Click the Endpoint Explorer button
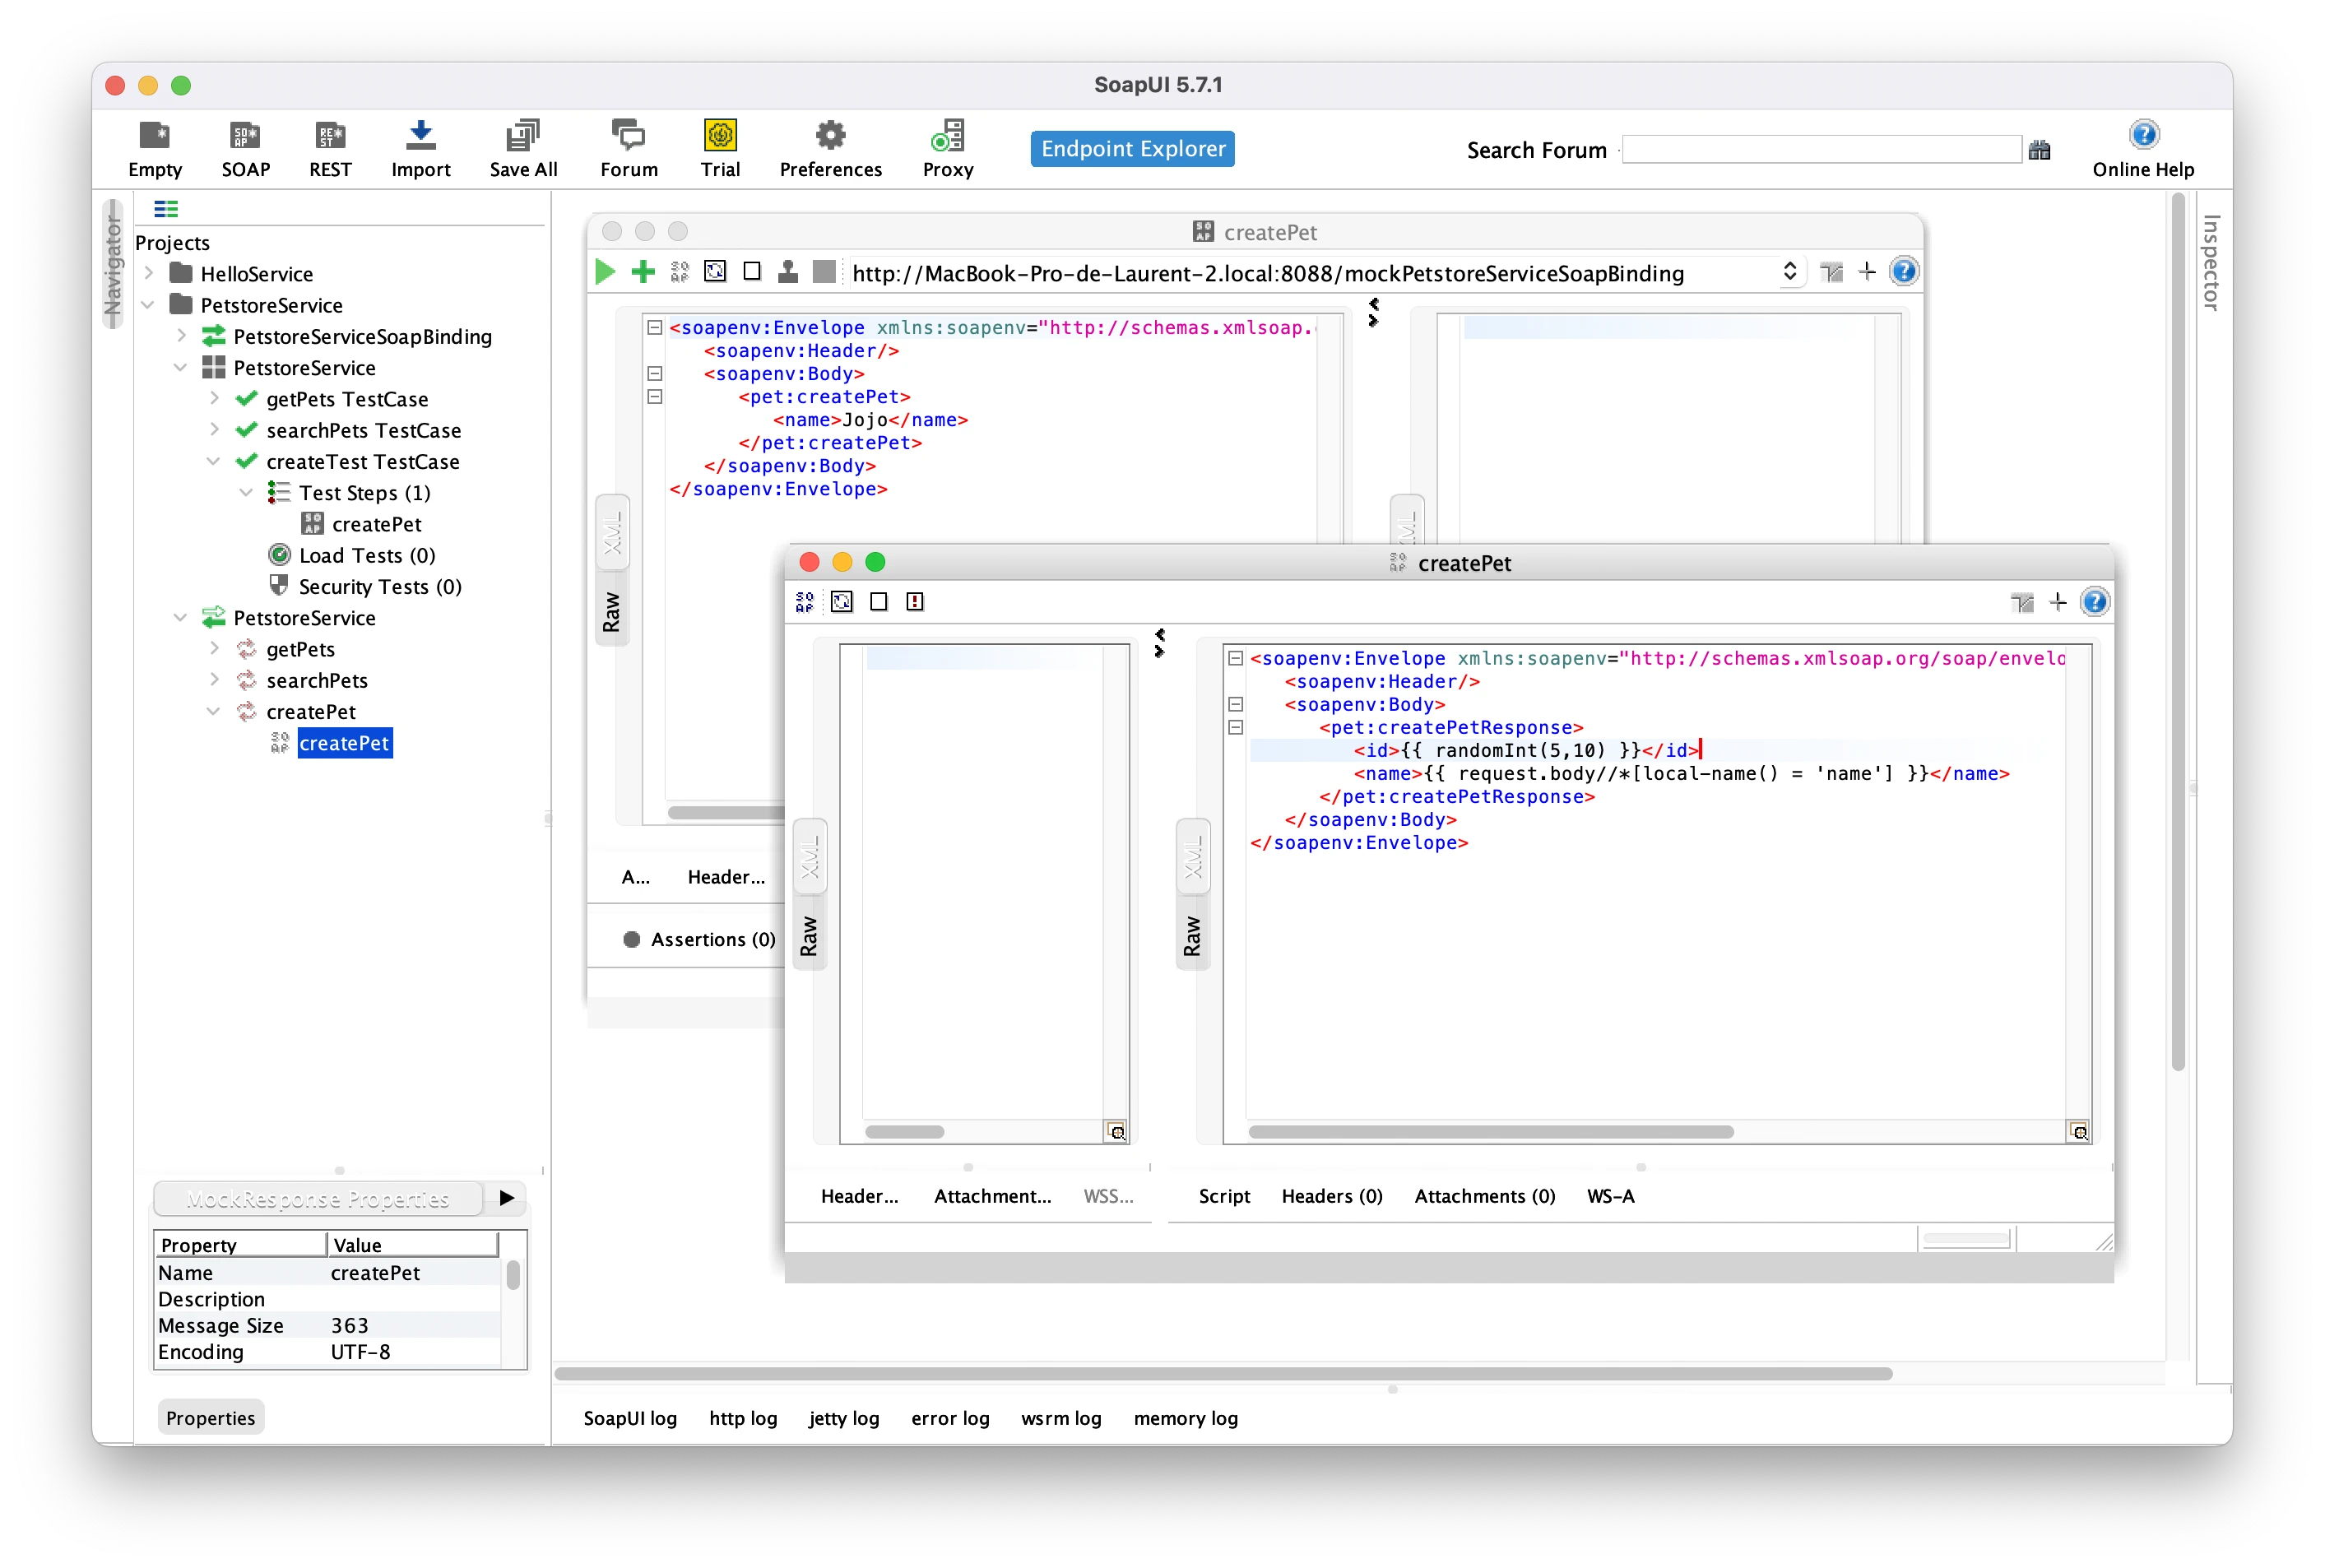 [x=1132, y=149]
